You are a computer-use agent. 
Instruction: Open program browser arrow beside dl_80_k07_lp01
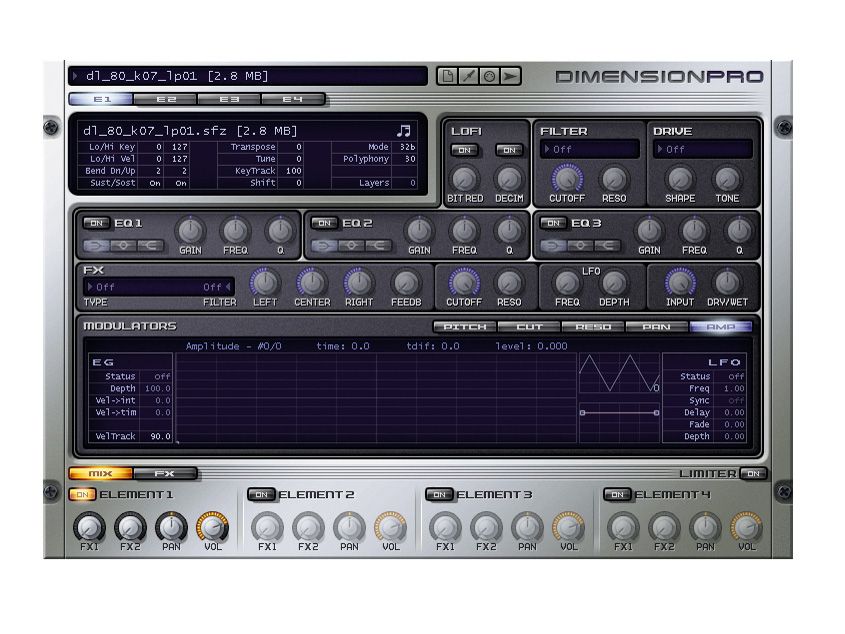[x=75, y=76]
